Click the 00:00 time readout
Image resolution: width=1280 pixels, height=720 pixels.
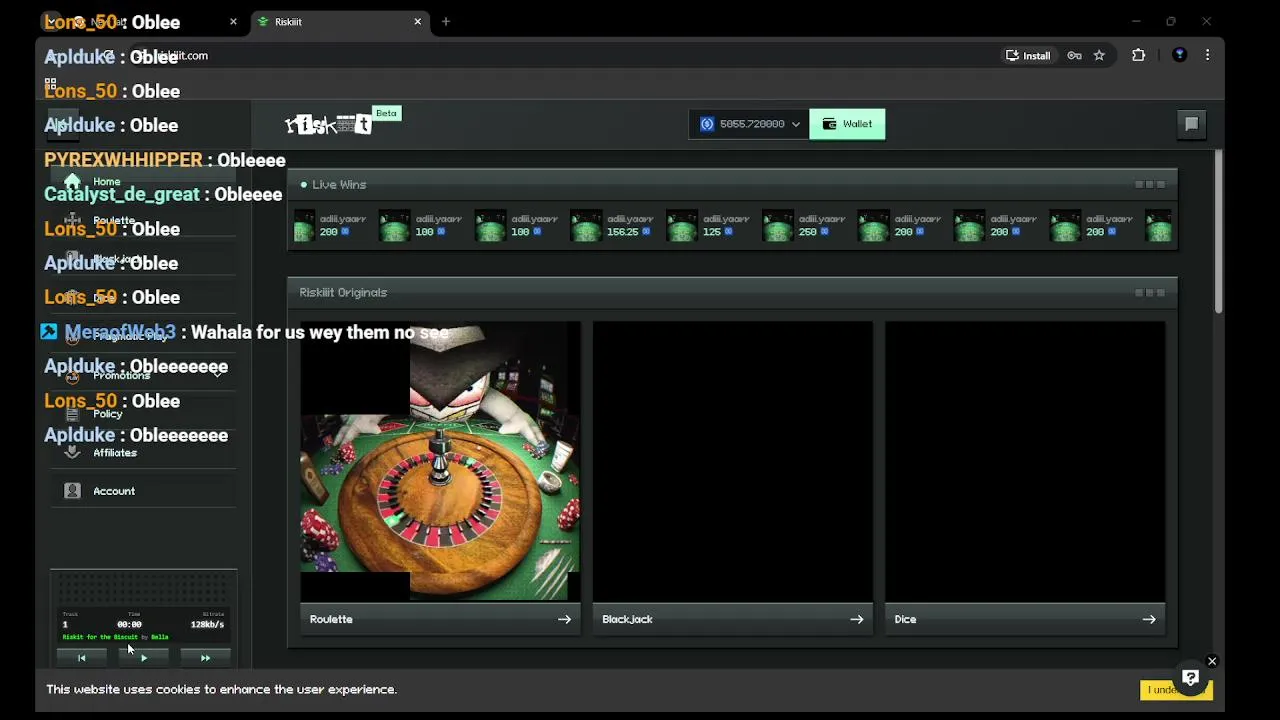(x=129, y=624)
